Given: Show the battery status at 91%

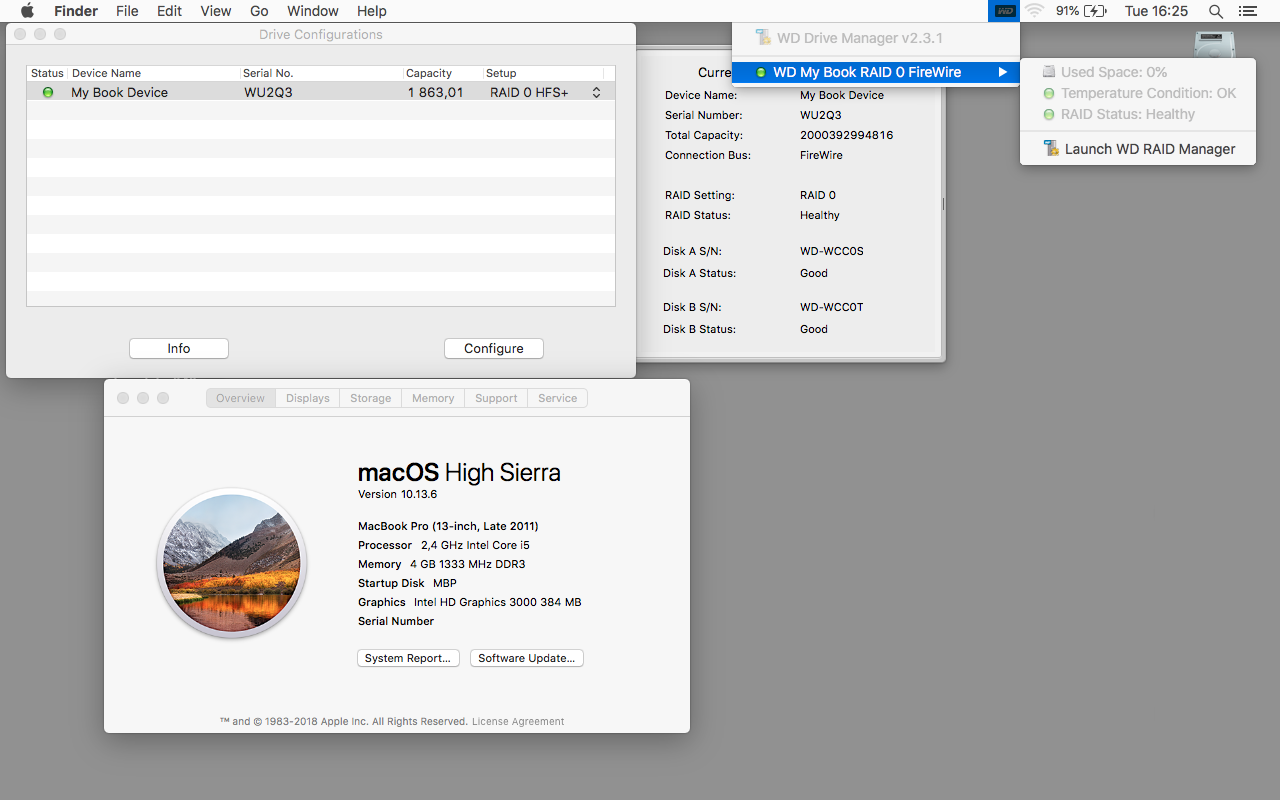Looking at the screenshot, I should [x=1081, y=11].
